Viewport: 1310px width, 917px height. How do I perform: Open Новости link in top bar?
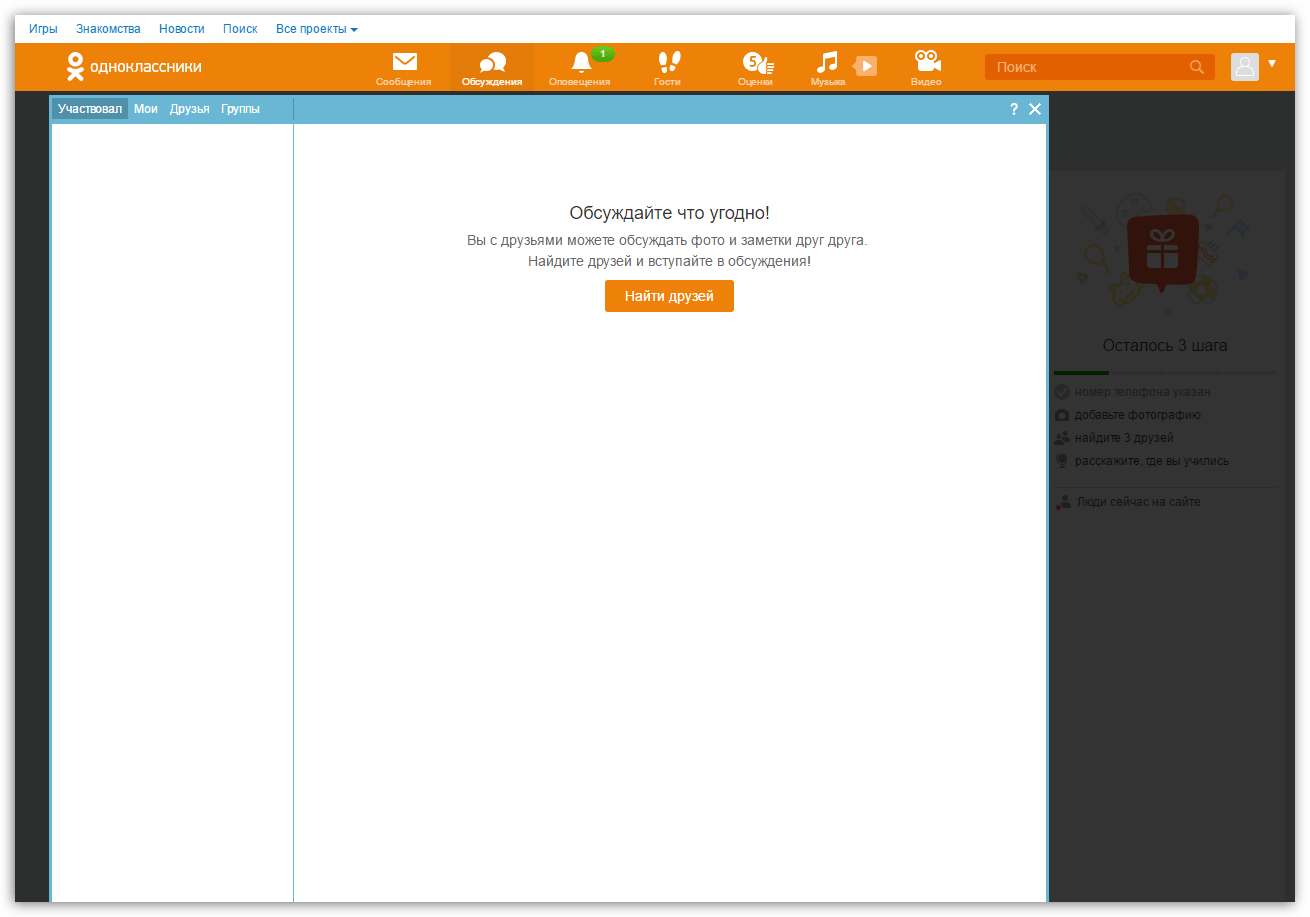pyautogui.click(x=182, y=29)
